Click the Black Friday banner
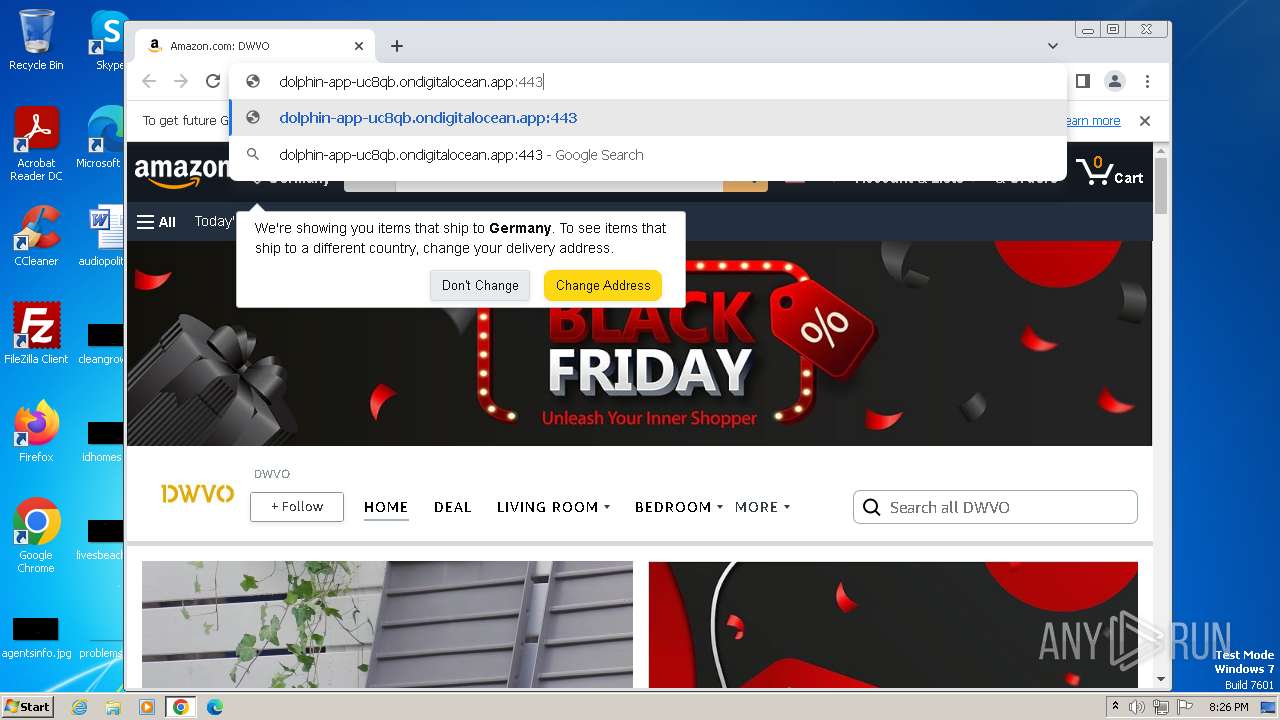This screenshot has height=720, width=1280. pyautogui.click(x=639, y=343)
